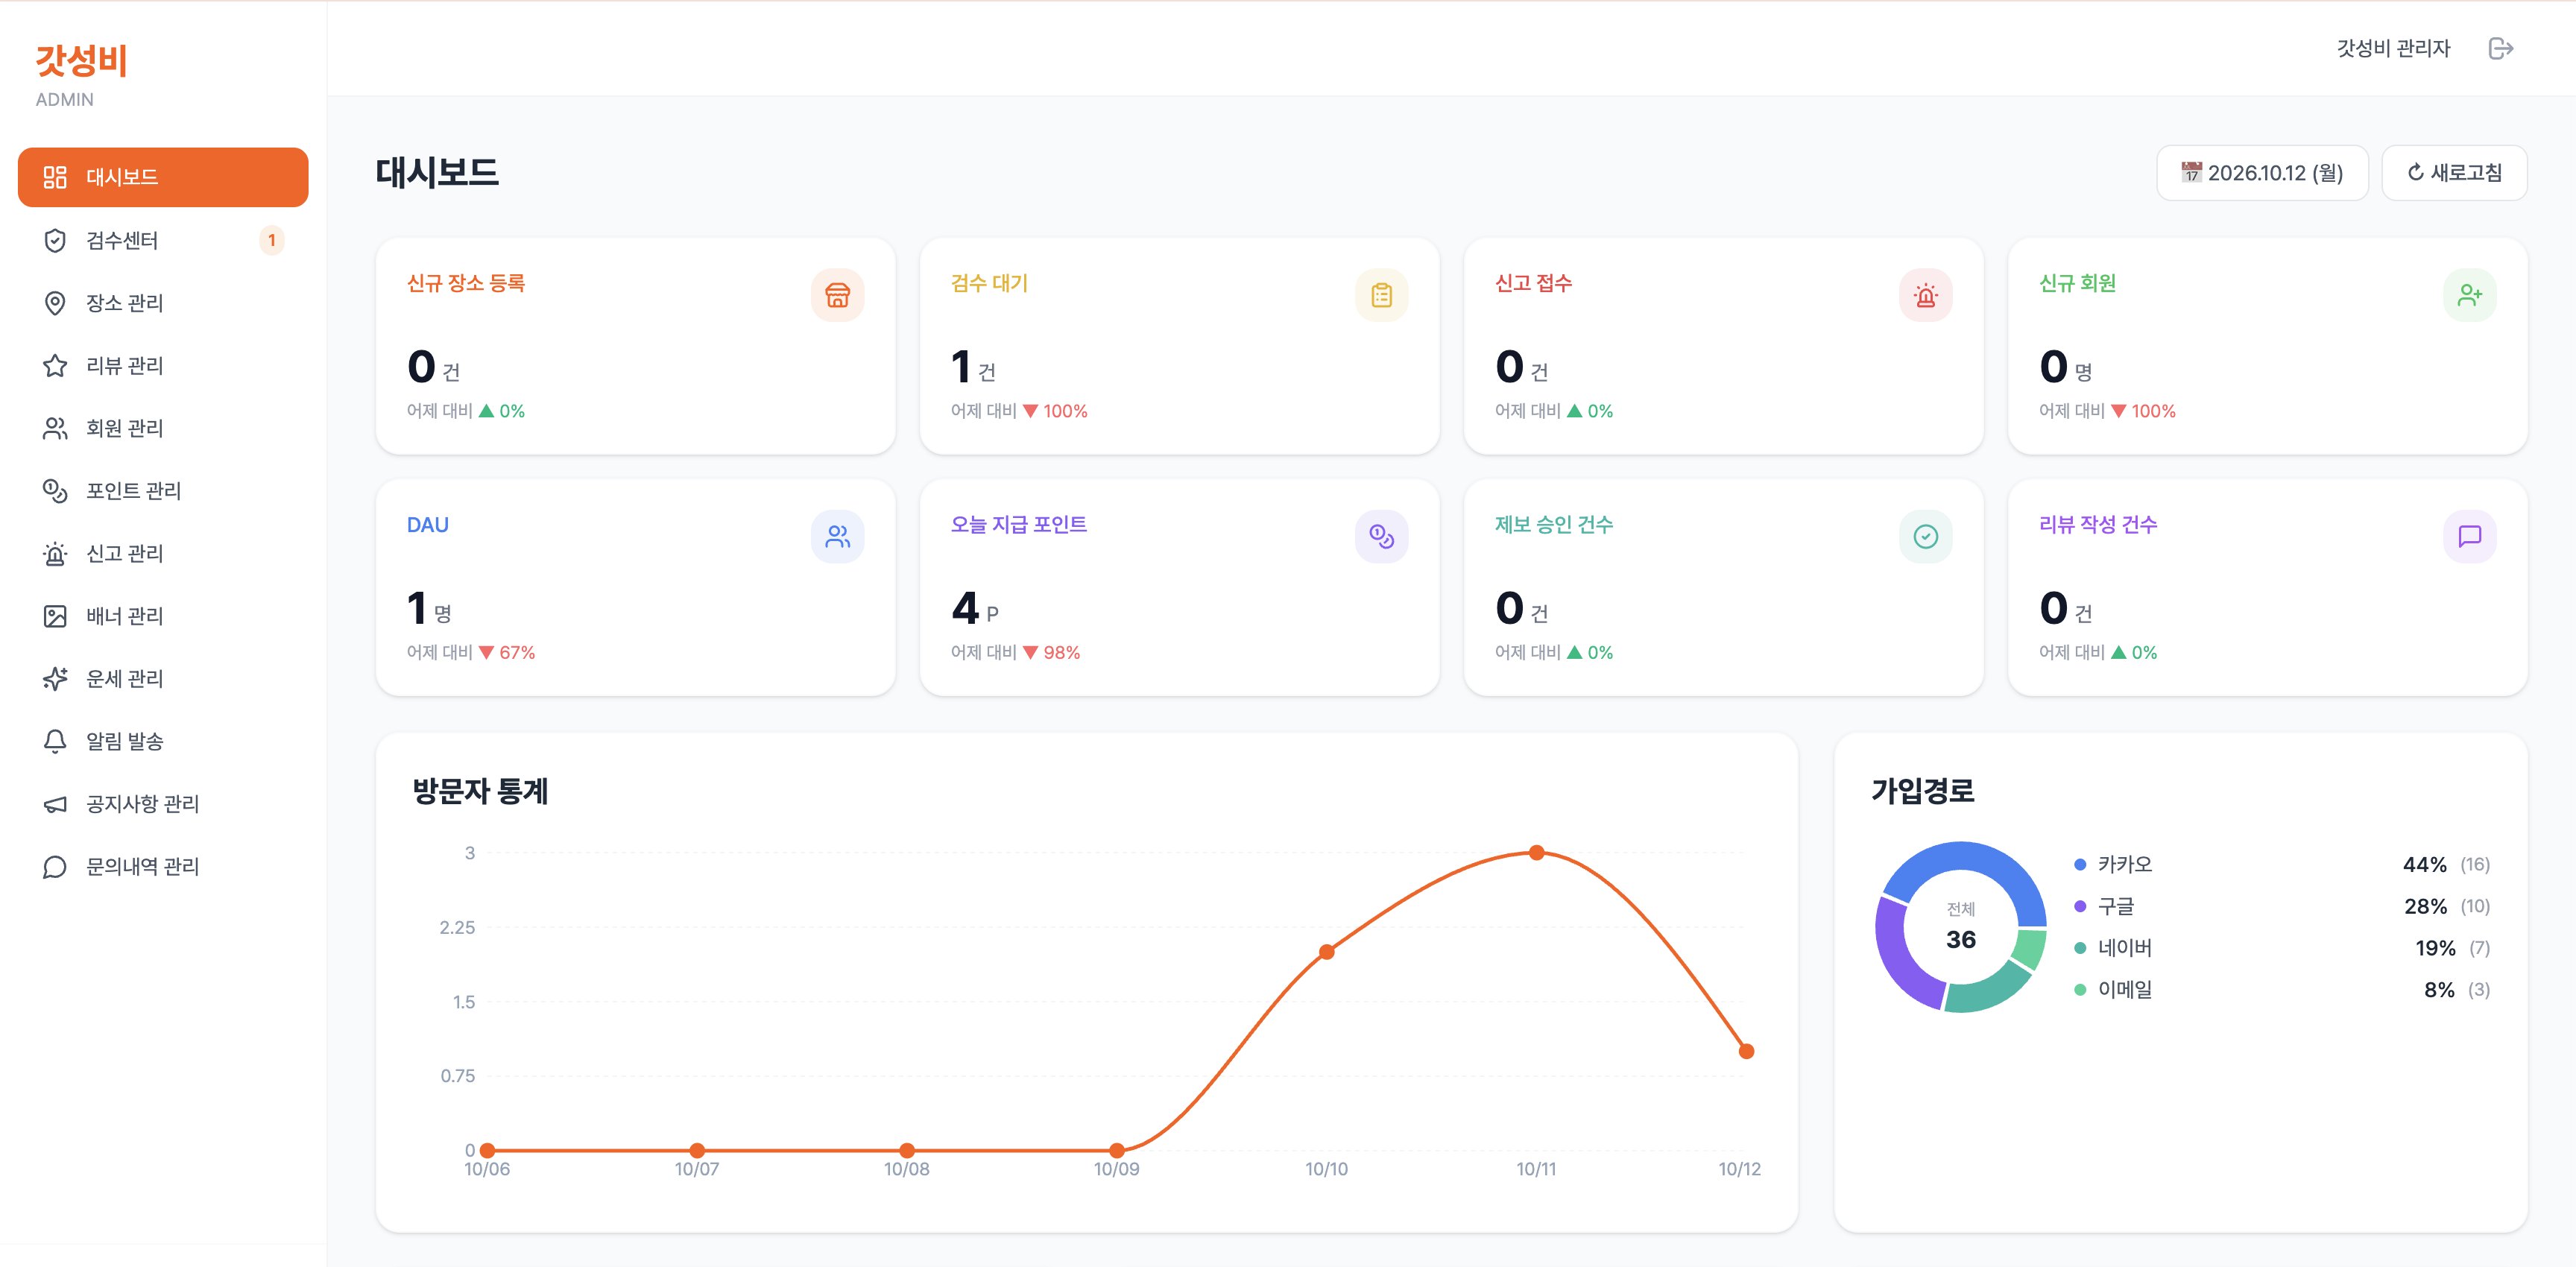
Task: Click the users icon on DAU card
Action: pos(837,537)
